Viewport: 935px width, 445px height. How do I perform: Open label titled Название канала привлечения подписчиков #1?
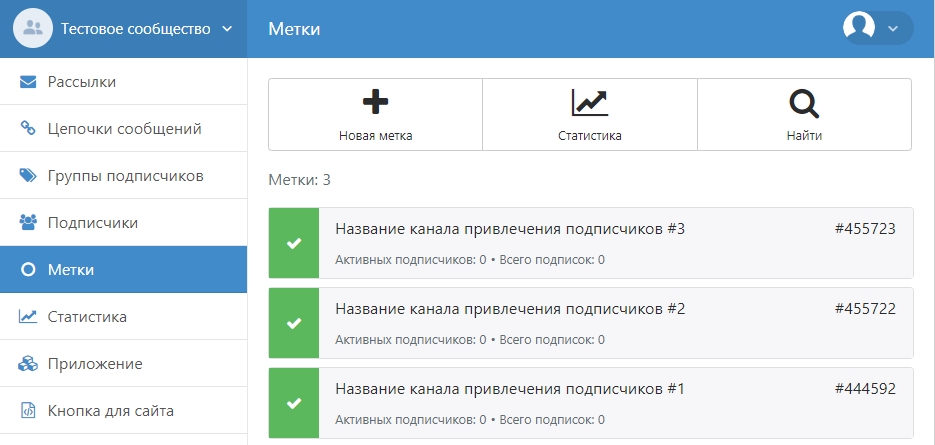pos(510,389)
